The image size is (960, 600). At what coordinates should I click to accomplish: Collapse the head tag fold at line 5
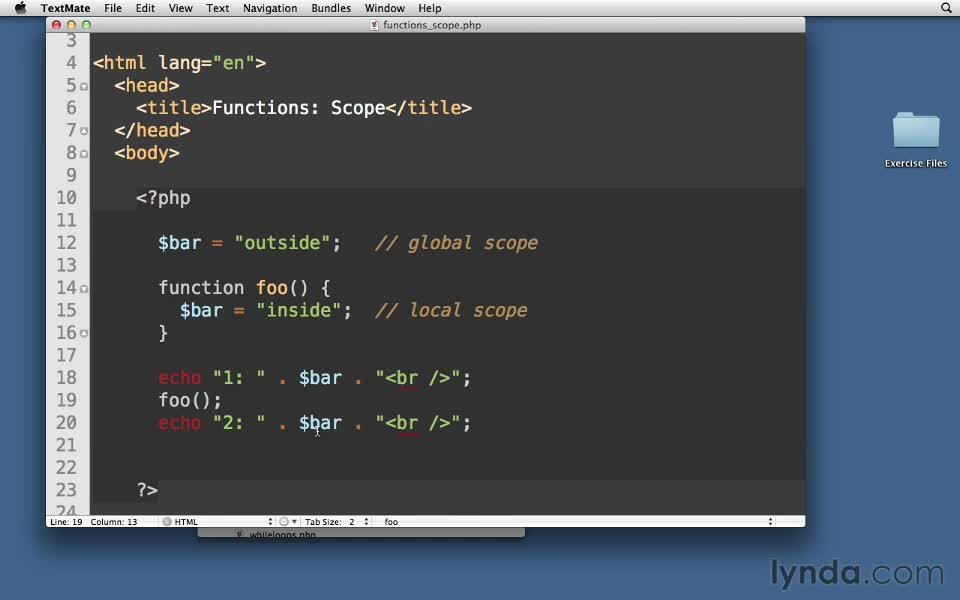coord(84,86)
